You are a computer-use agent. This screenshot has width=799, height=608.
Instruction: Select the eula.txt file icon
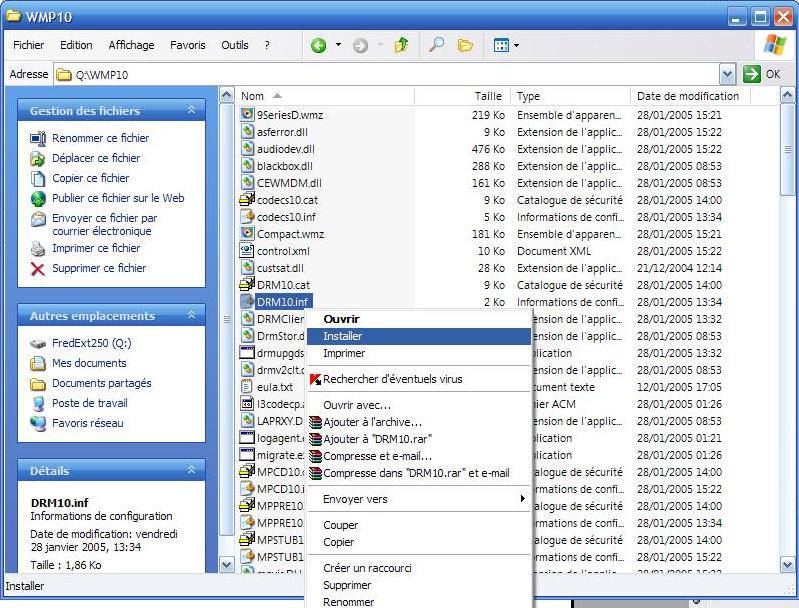click(247, 386)
